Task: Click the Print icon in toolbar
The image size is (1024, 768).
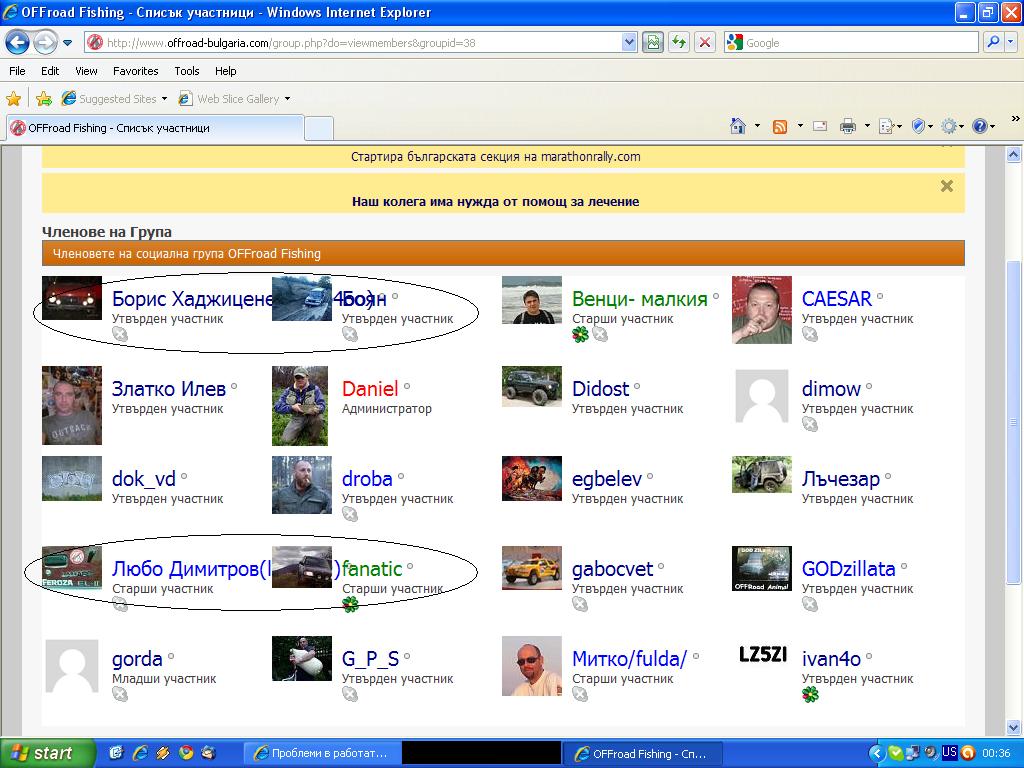Action: point(847,126)
